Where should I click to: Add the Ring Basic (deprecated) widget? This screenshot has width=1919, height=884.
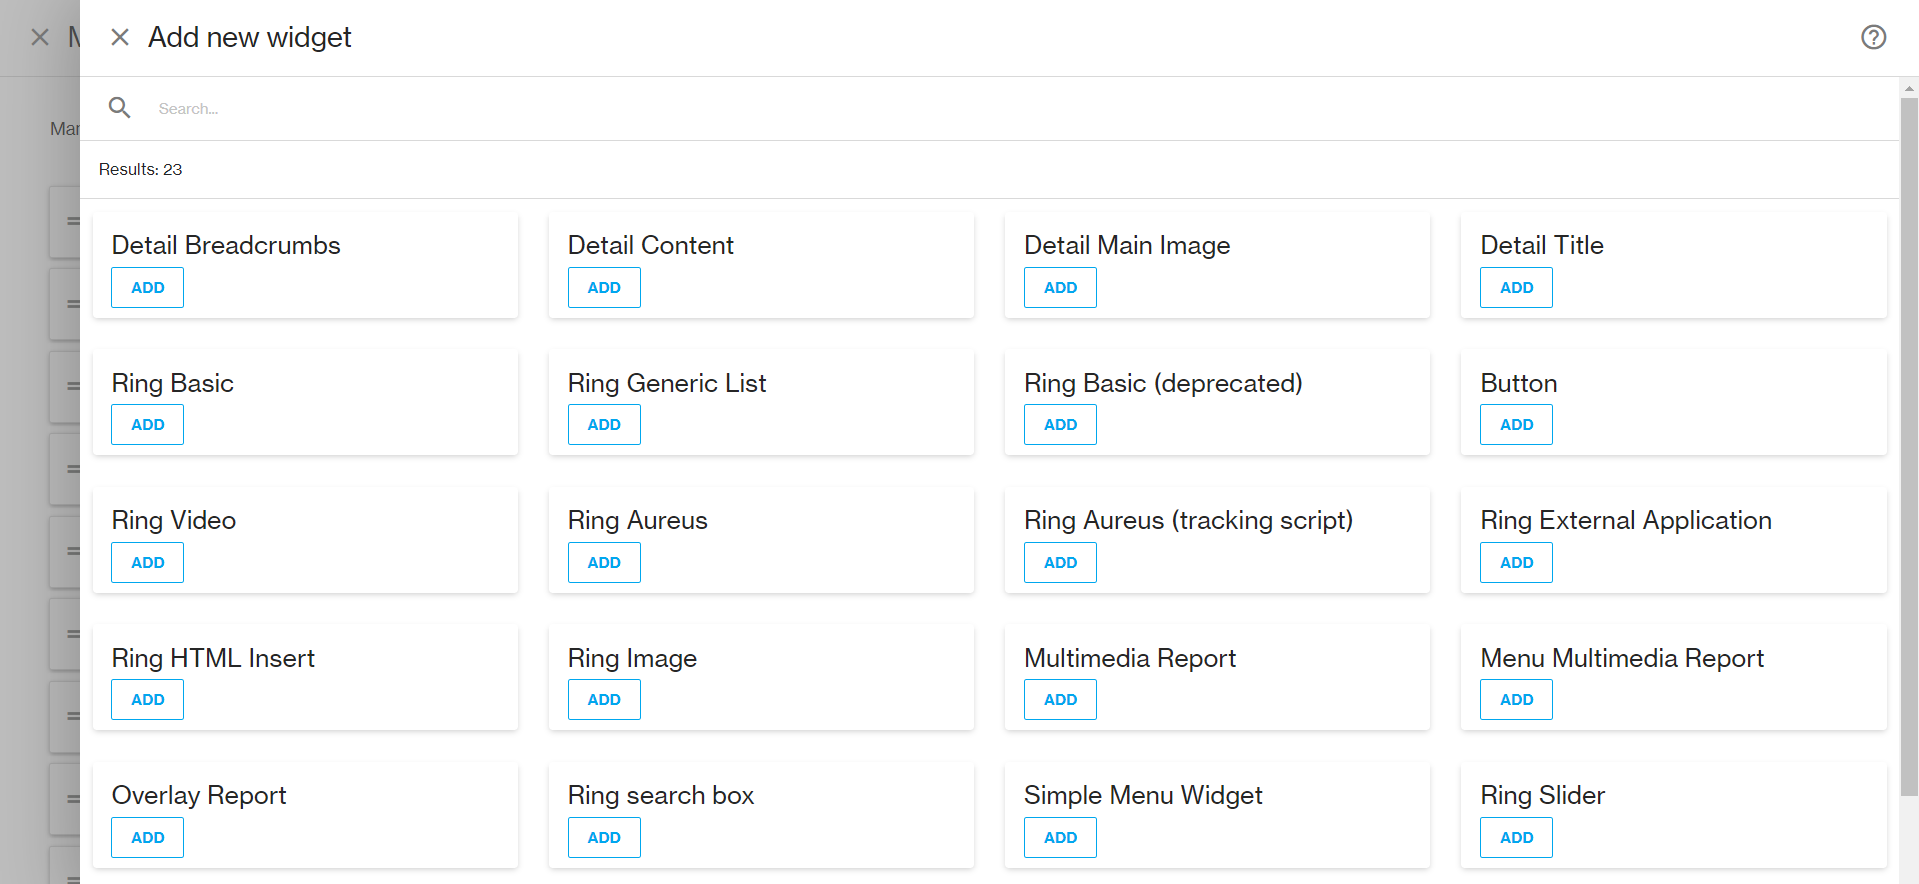1060,425
